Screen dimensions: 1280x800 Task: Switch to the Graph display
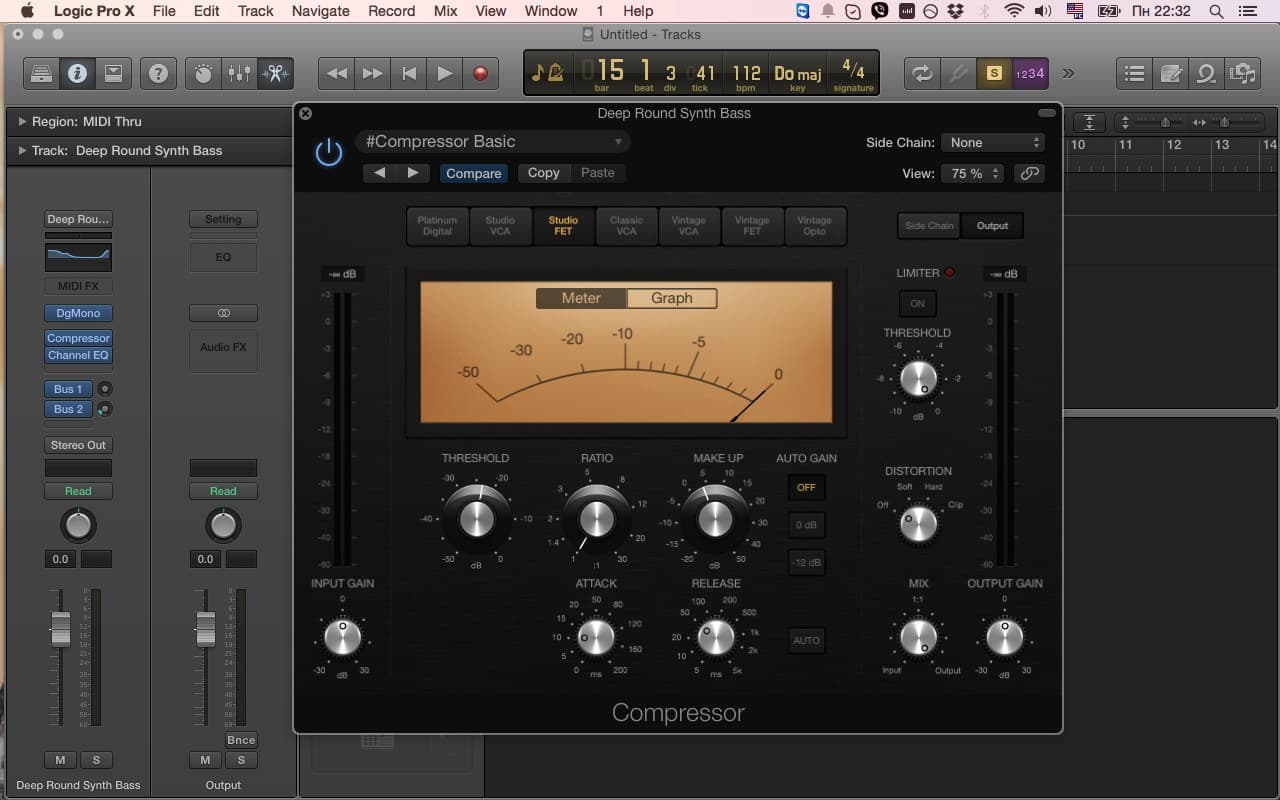[672, 298]
